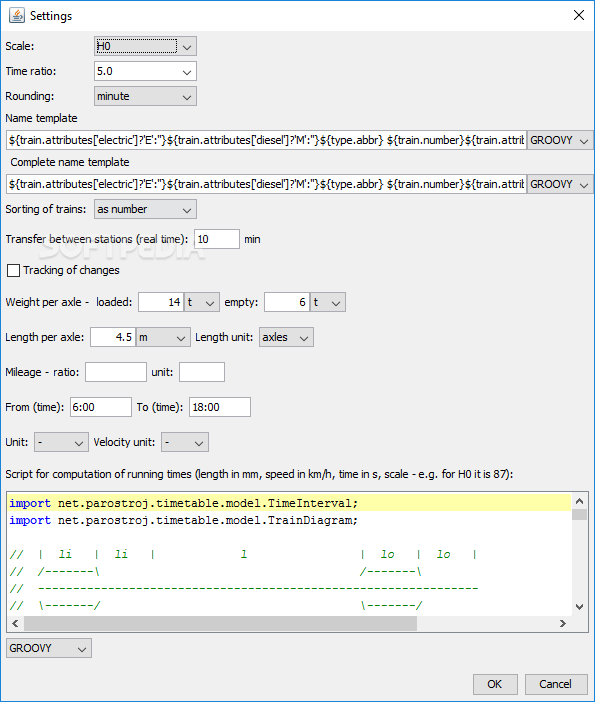Open the GROOVY dropdown beside Name template

coord(560,140)
